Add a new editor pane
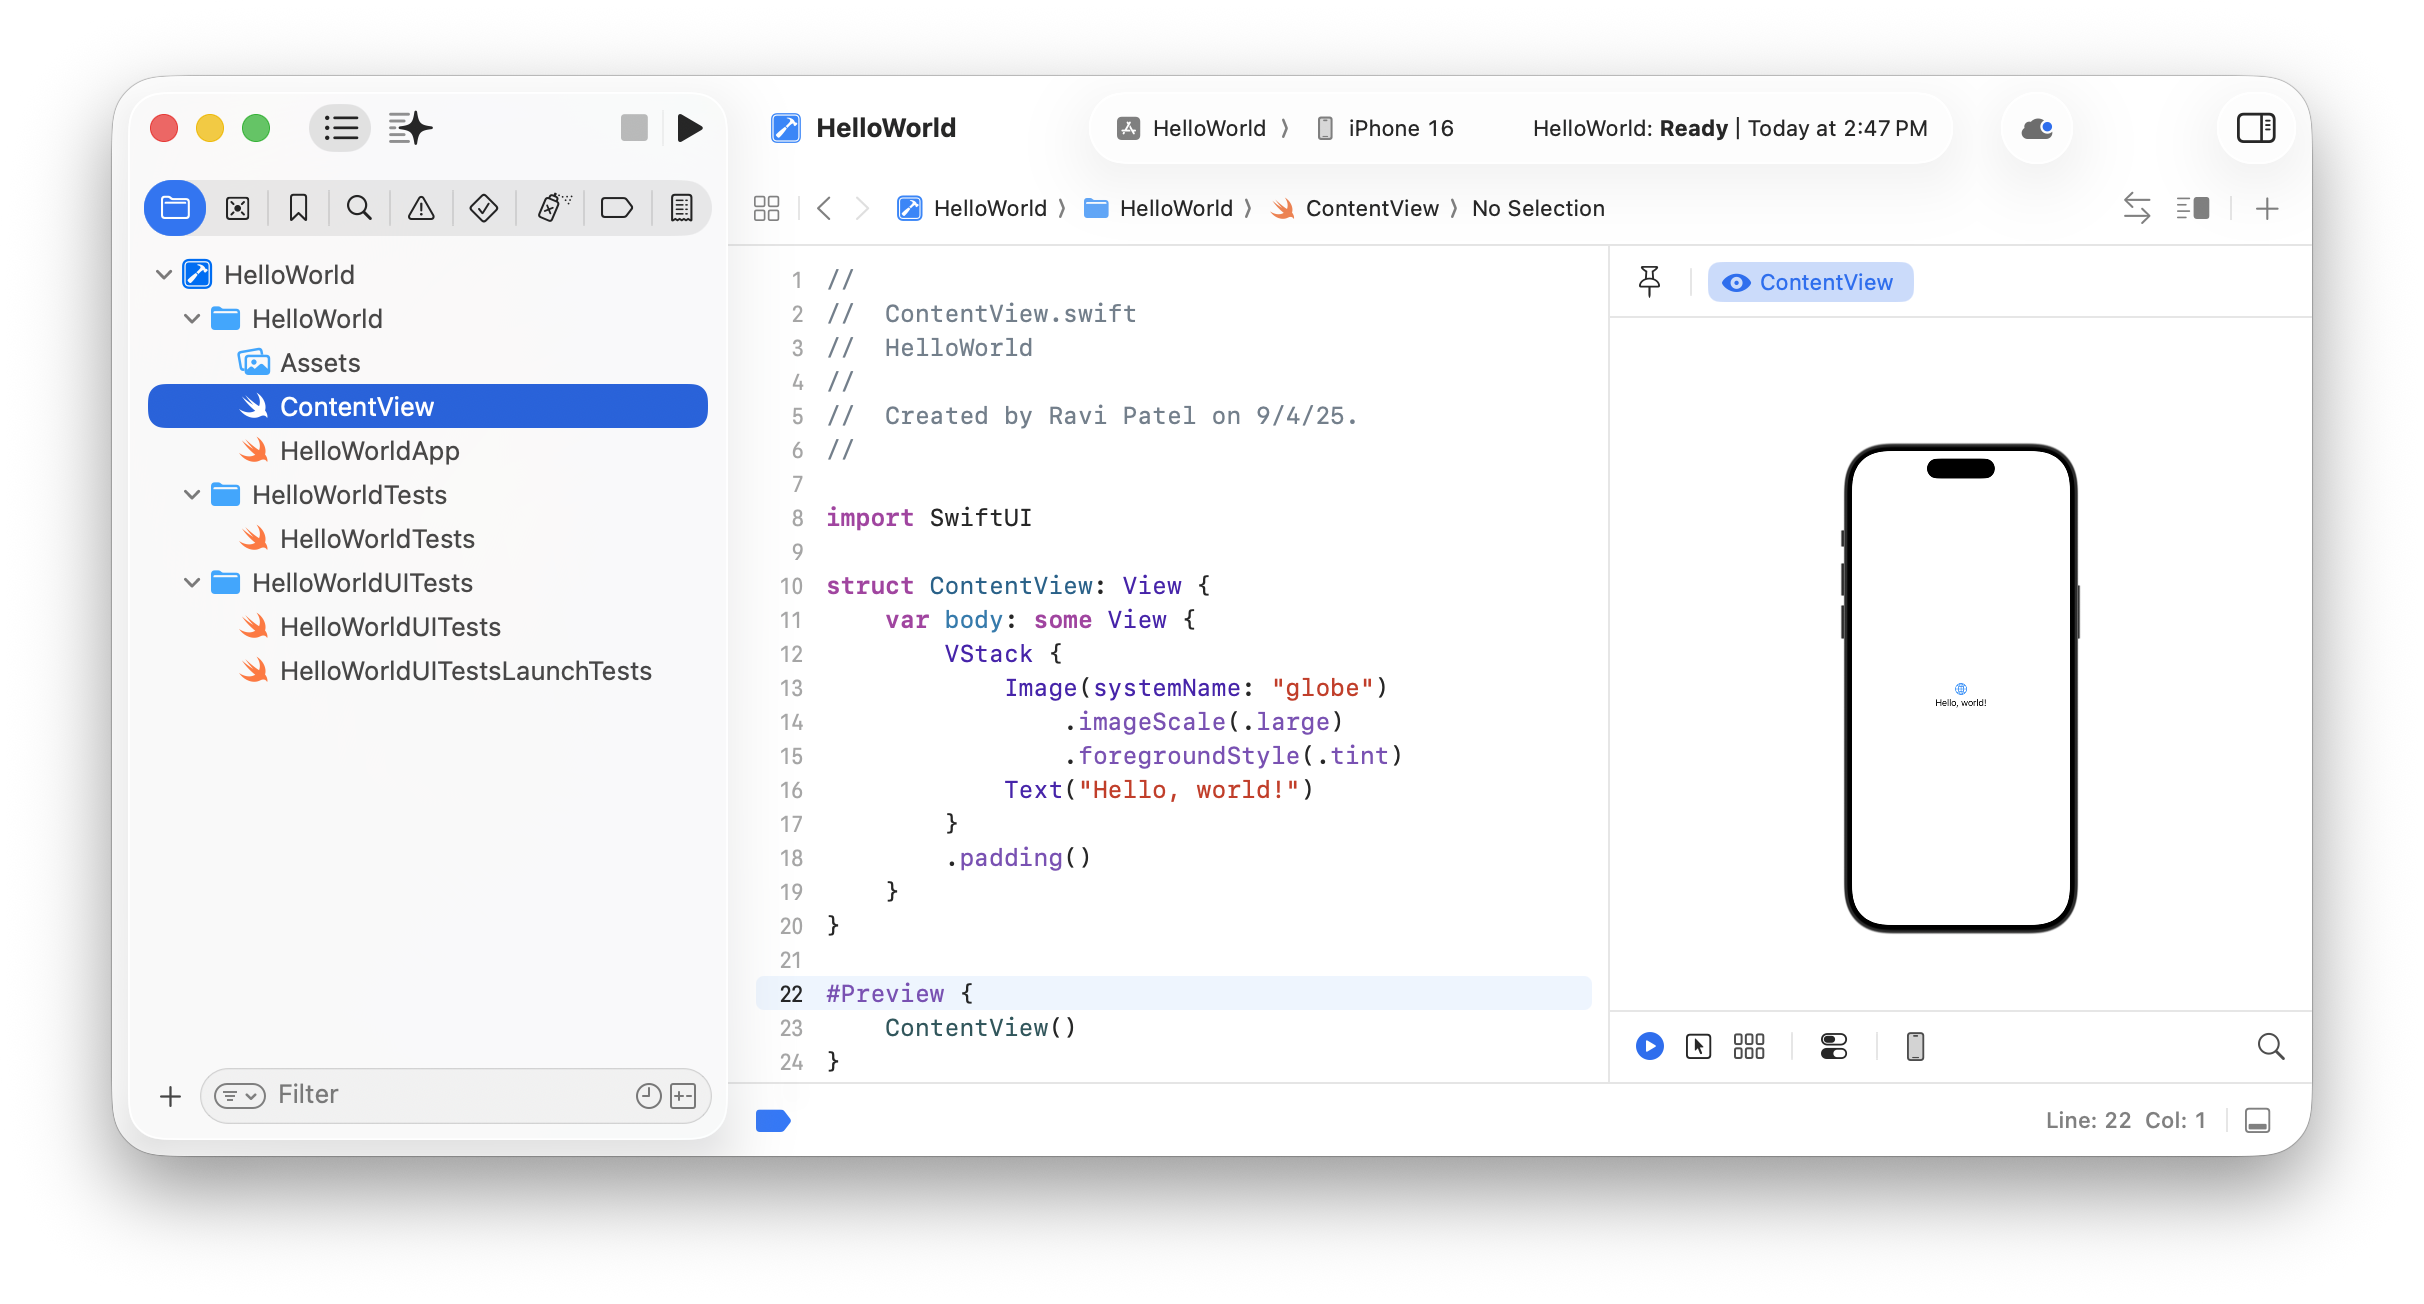The image size is (2424, 1304). 2267,208
